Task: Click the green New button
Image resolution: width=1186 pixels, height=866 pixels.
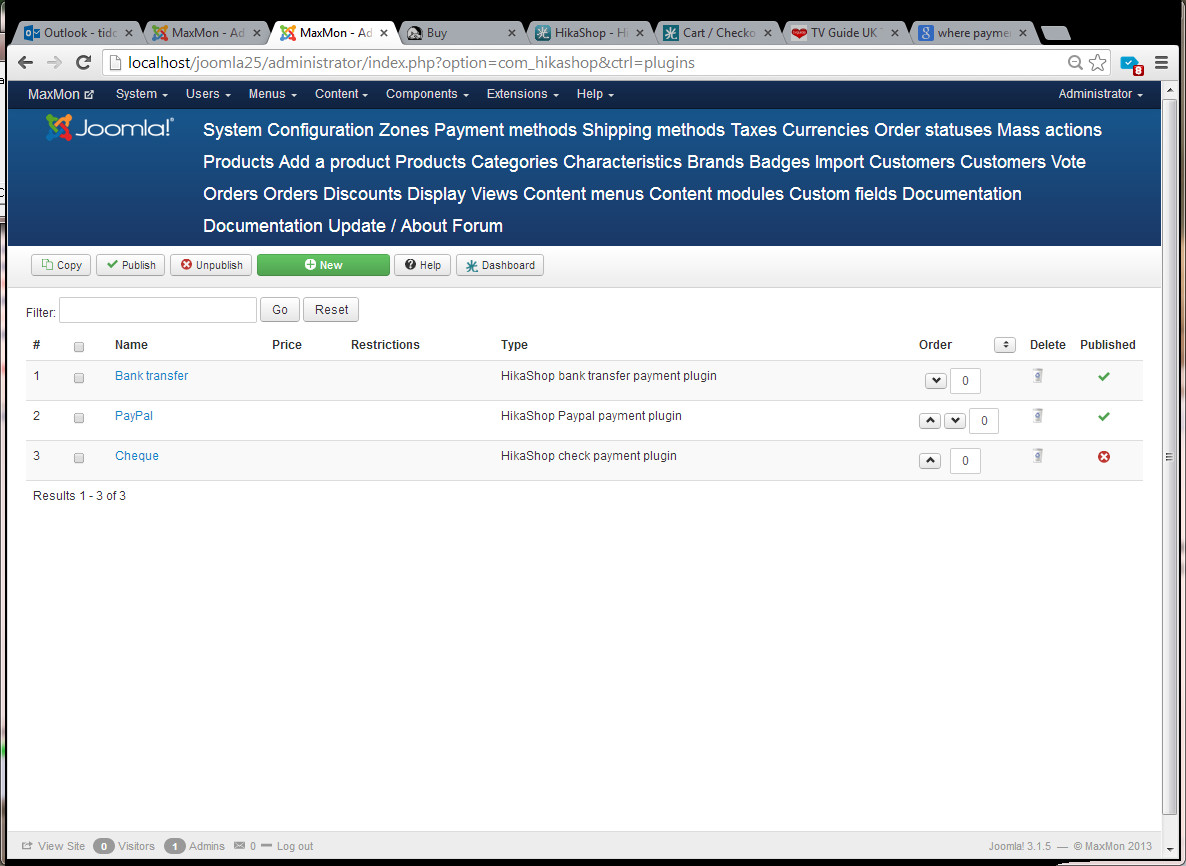Action: click(324, 265)
